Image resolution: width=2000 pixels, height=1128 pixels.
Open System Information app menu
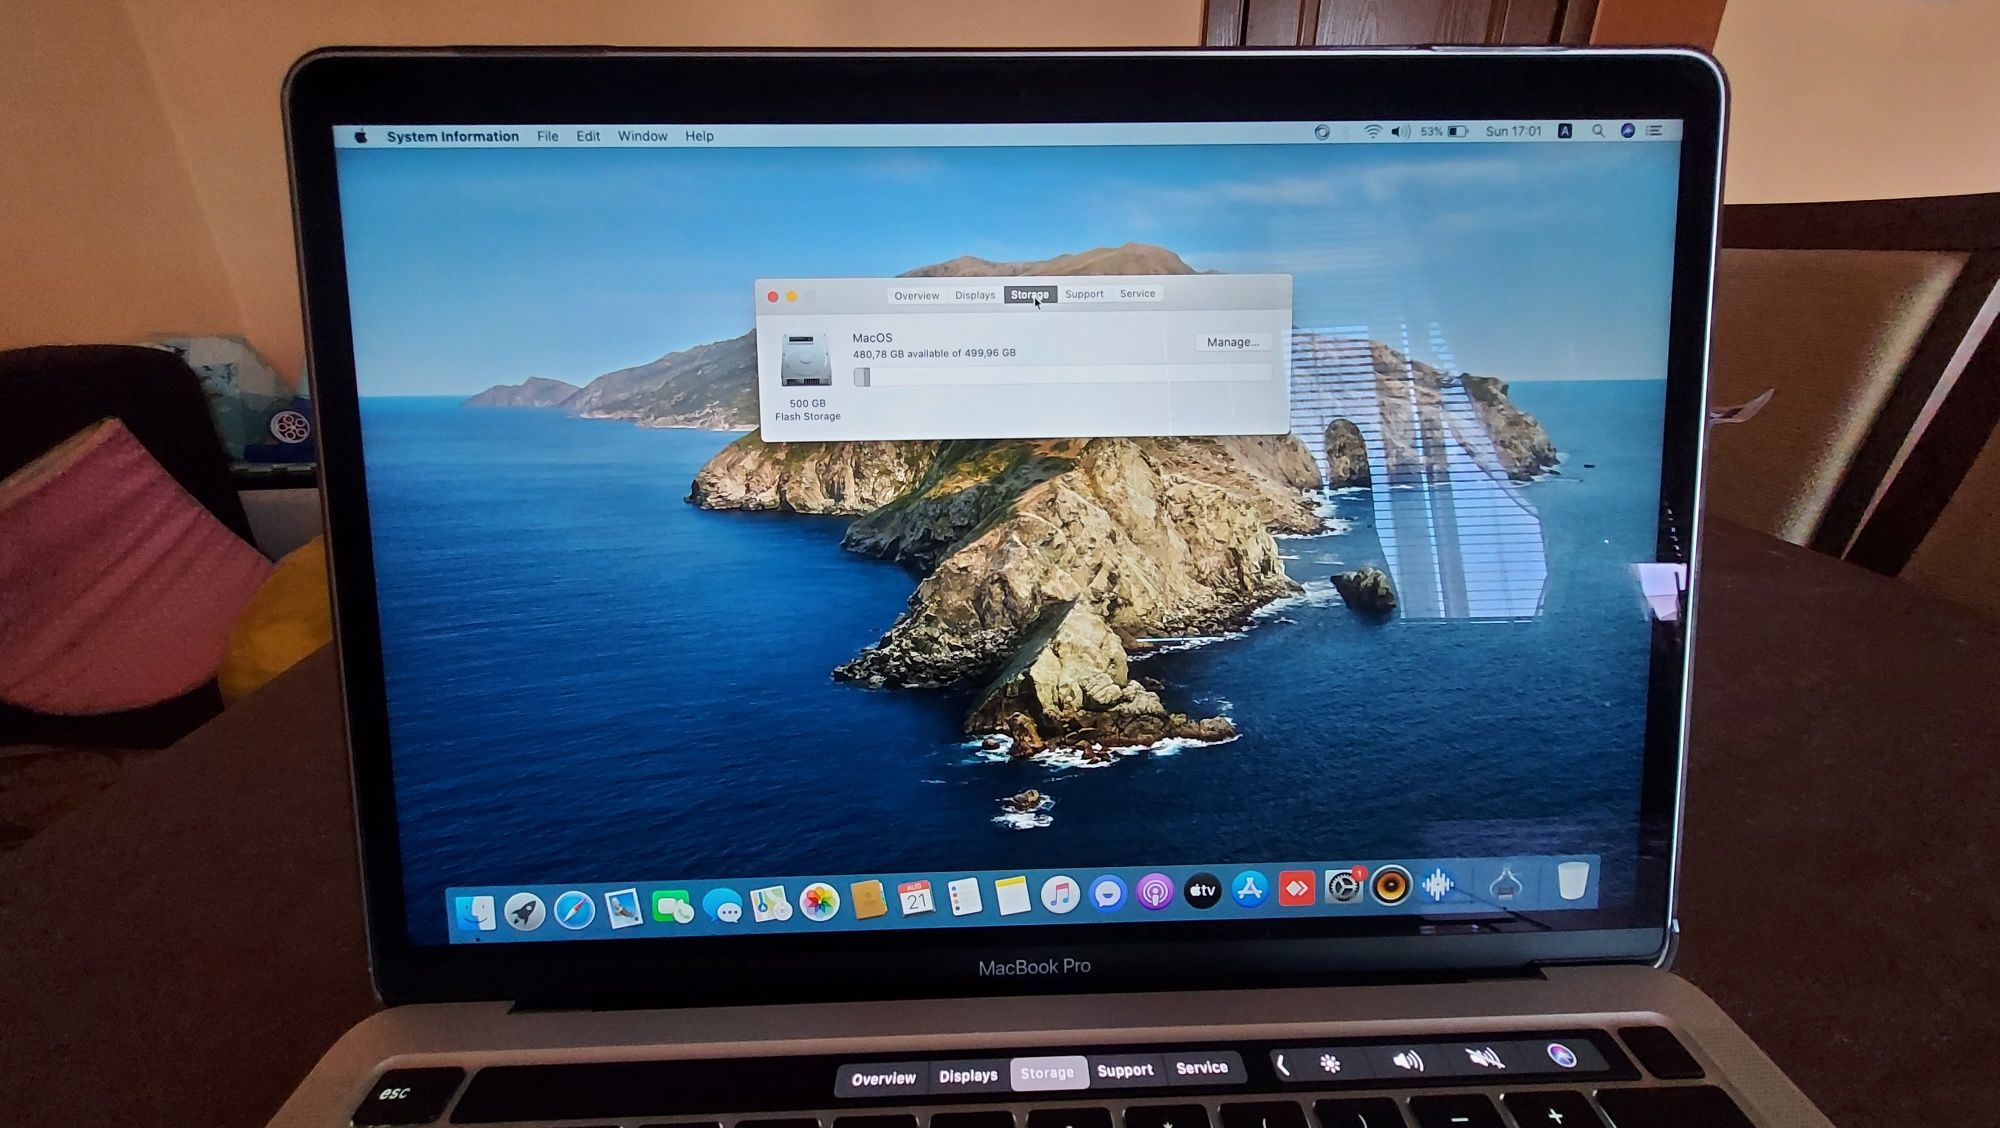coord(452,136)
